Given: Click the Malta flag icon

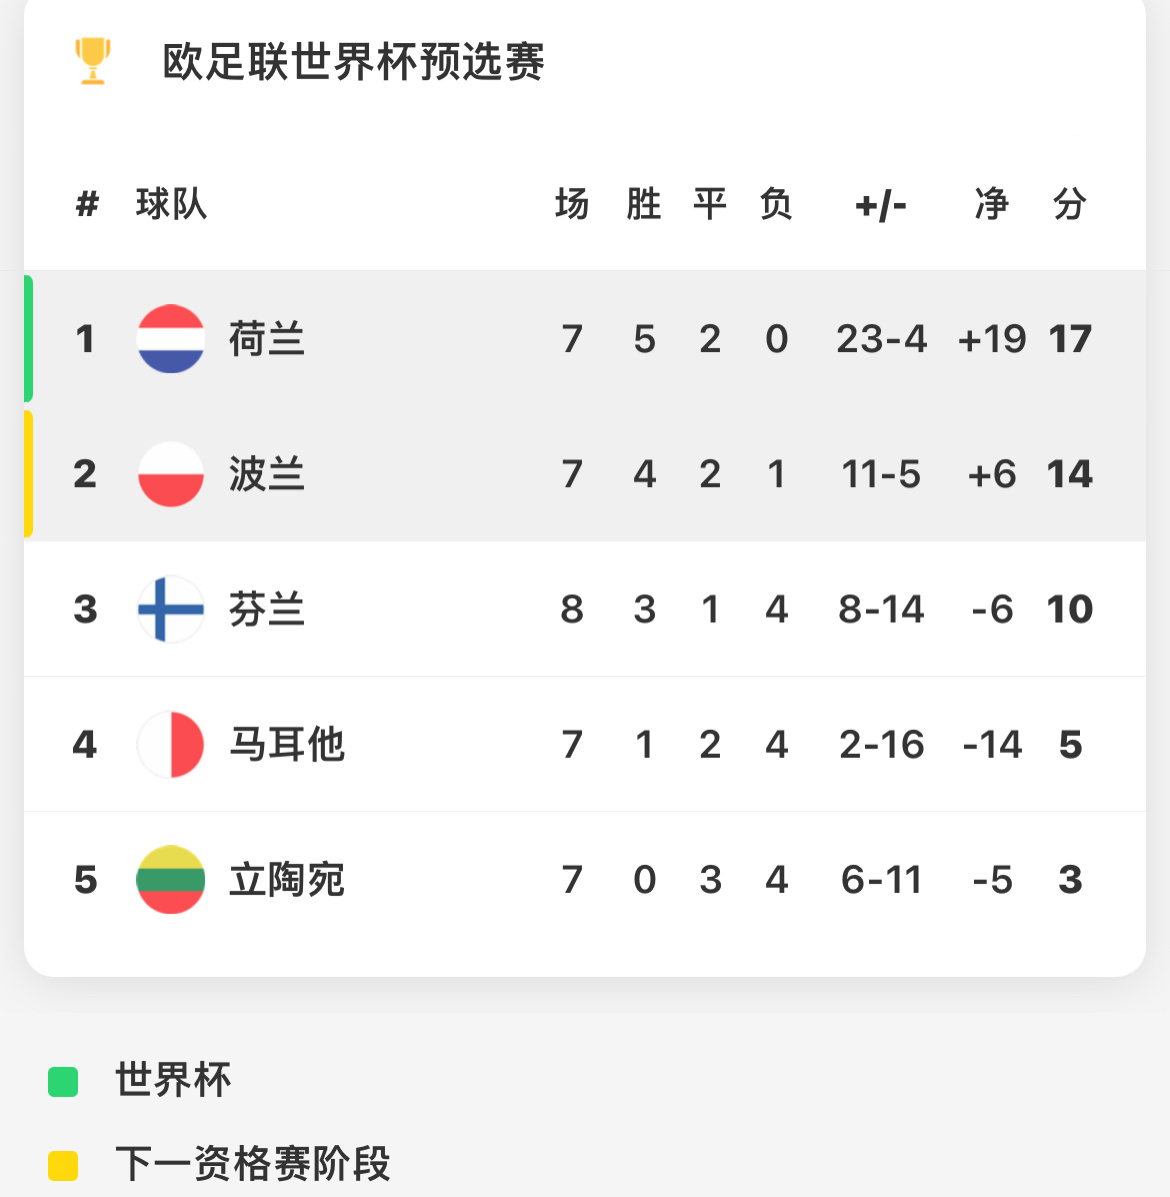Looking at the screenshot, I should point(170,744).
